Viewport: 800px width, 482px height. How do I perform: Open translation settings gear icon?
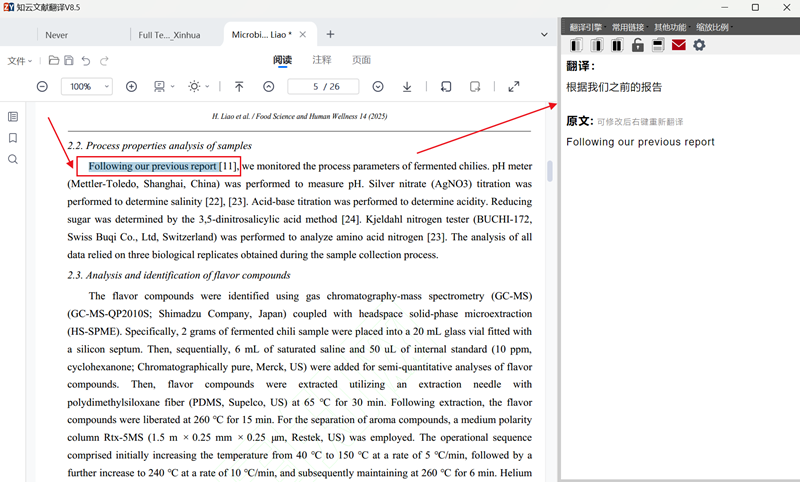tap(699, 45)
